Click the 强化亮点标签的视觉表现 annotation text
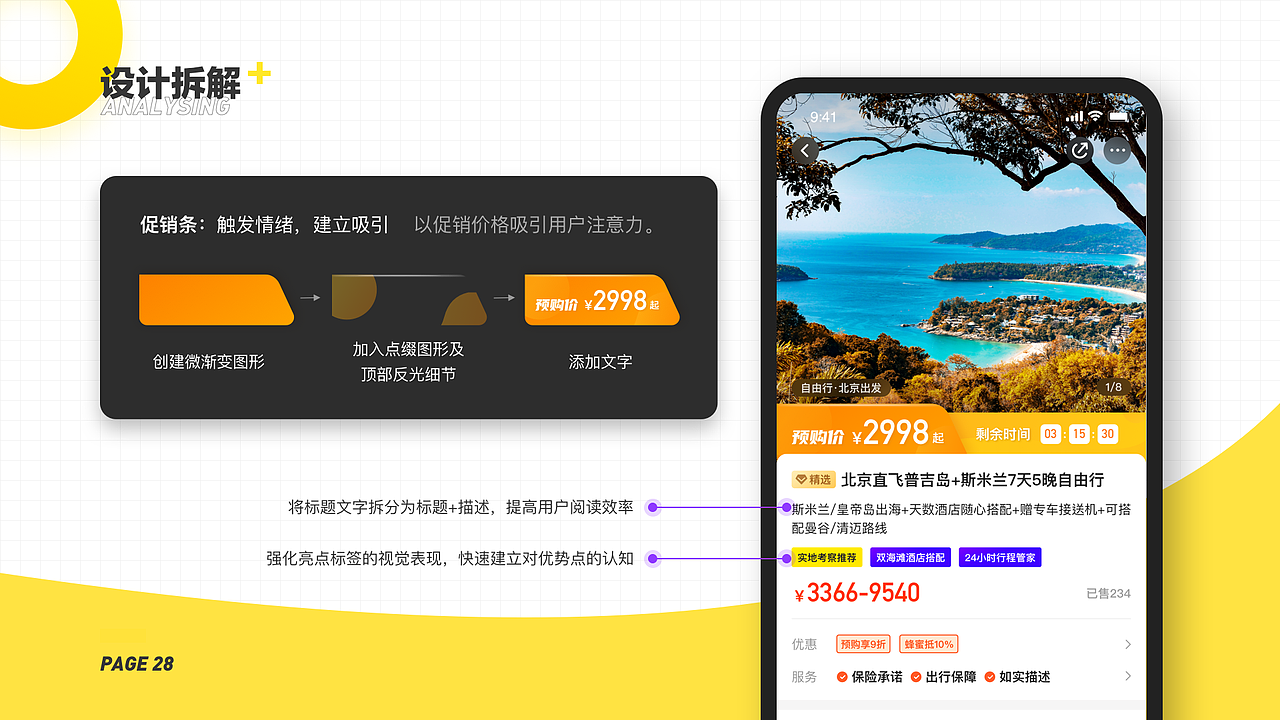Viewport: 1280px width, 720px height. tap(449, 558)
